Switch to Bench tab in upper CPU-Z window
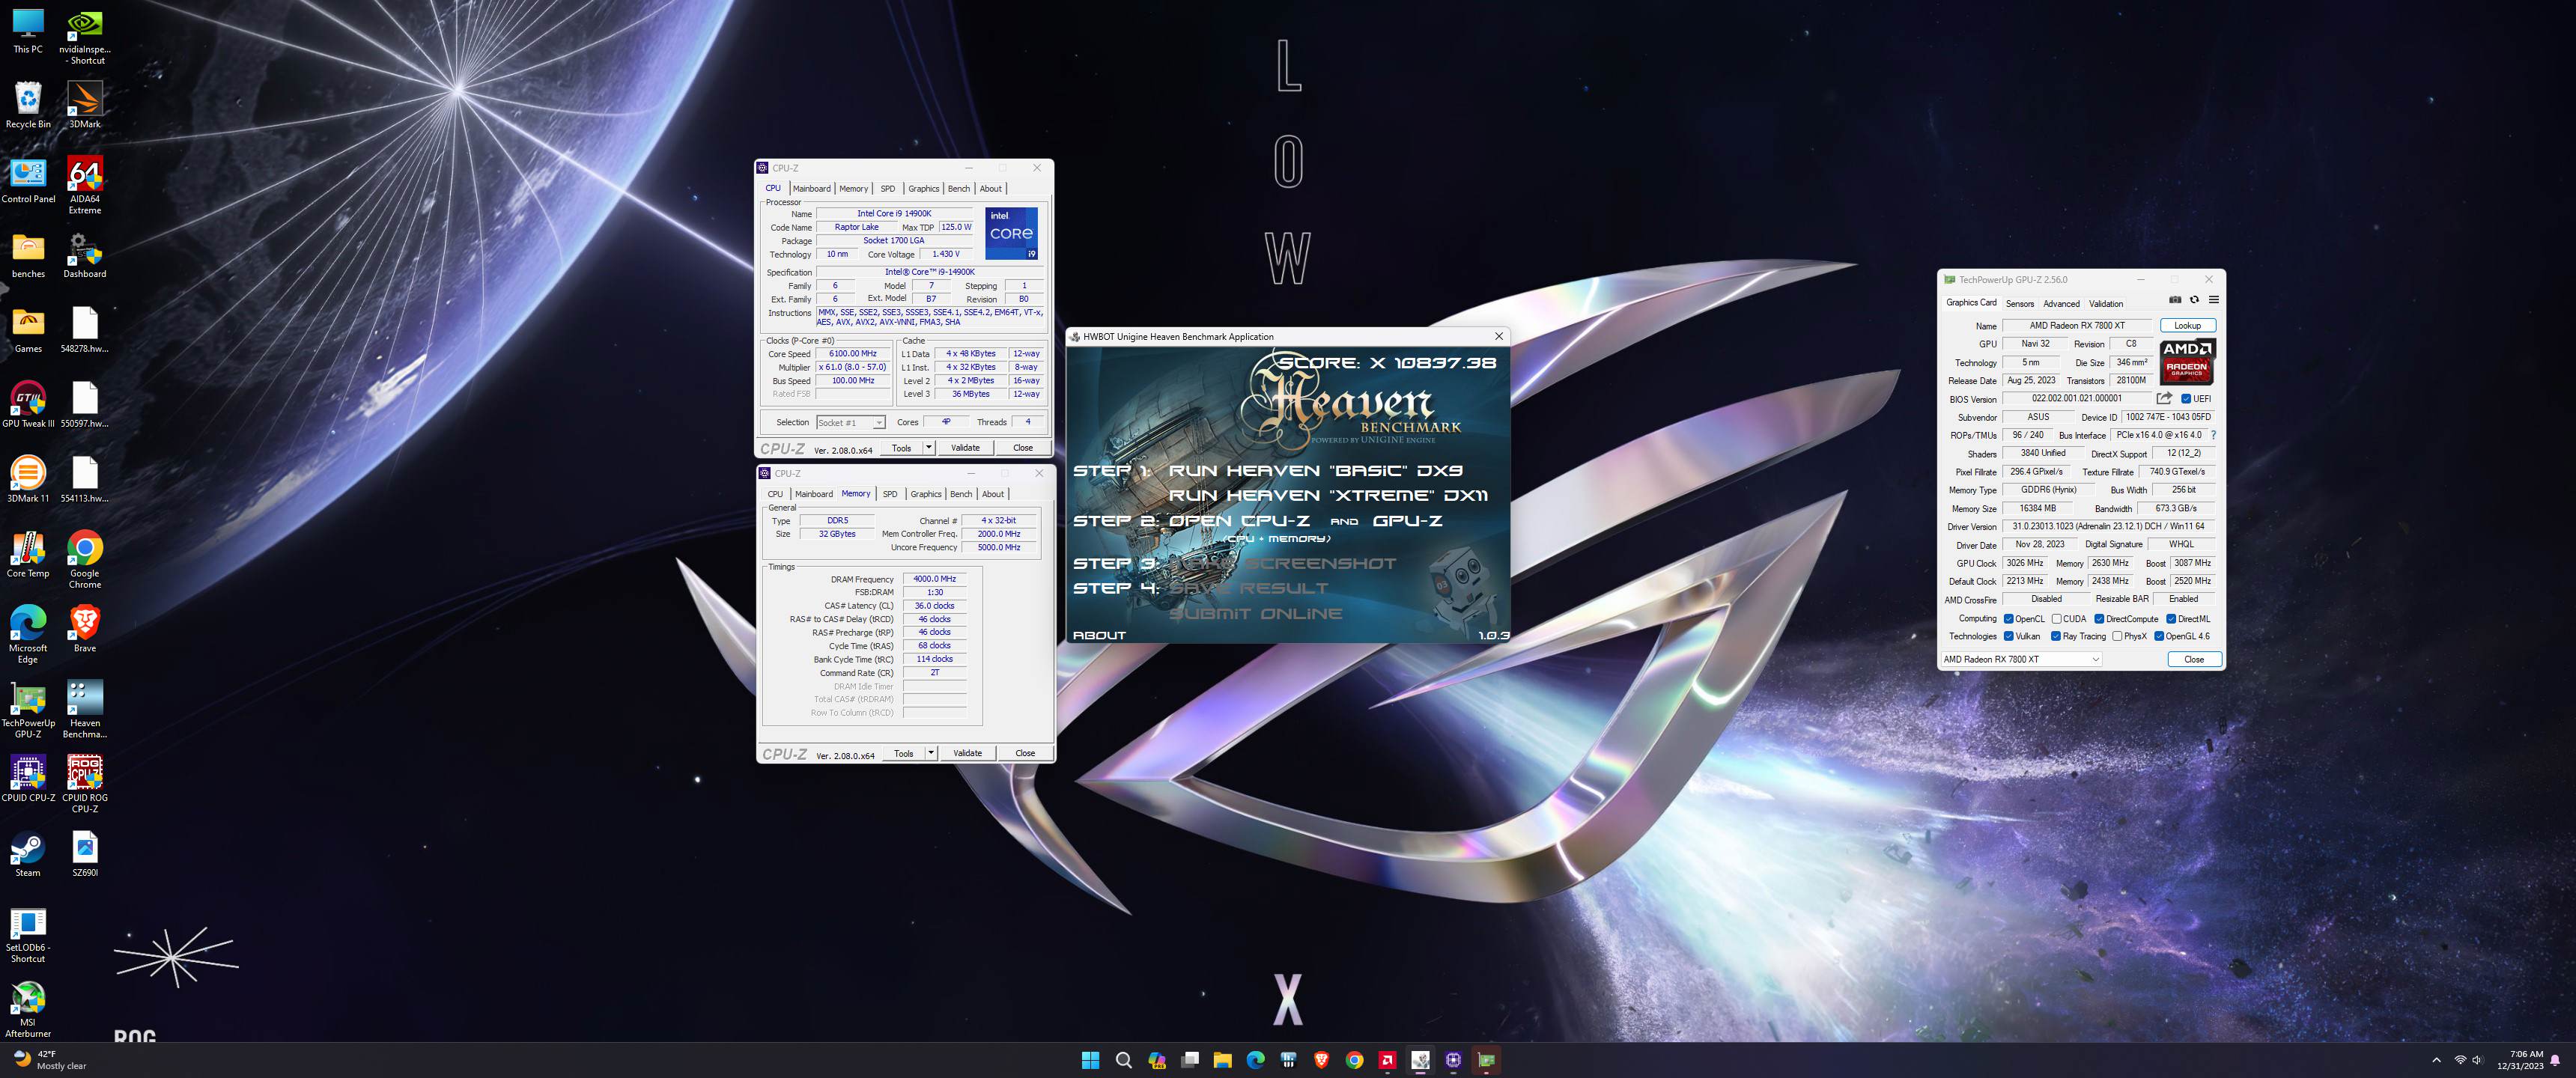Viewport: 2576px width, 1078px height. coord(958,188)
